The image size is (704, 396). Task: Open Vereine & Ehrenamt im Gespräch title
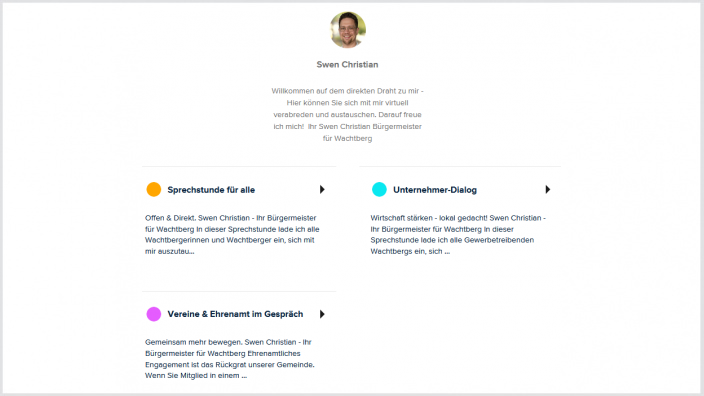235,314
